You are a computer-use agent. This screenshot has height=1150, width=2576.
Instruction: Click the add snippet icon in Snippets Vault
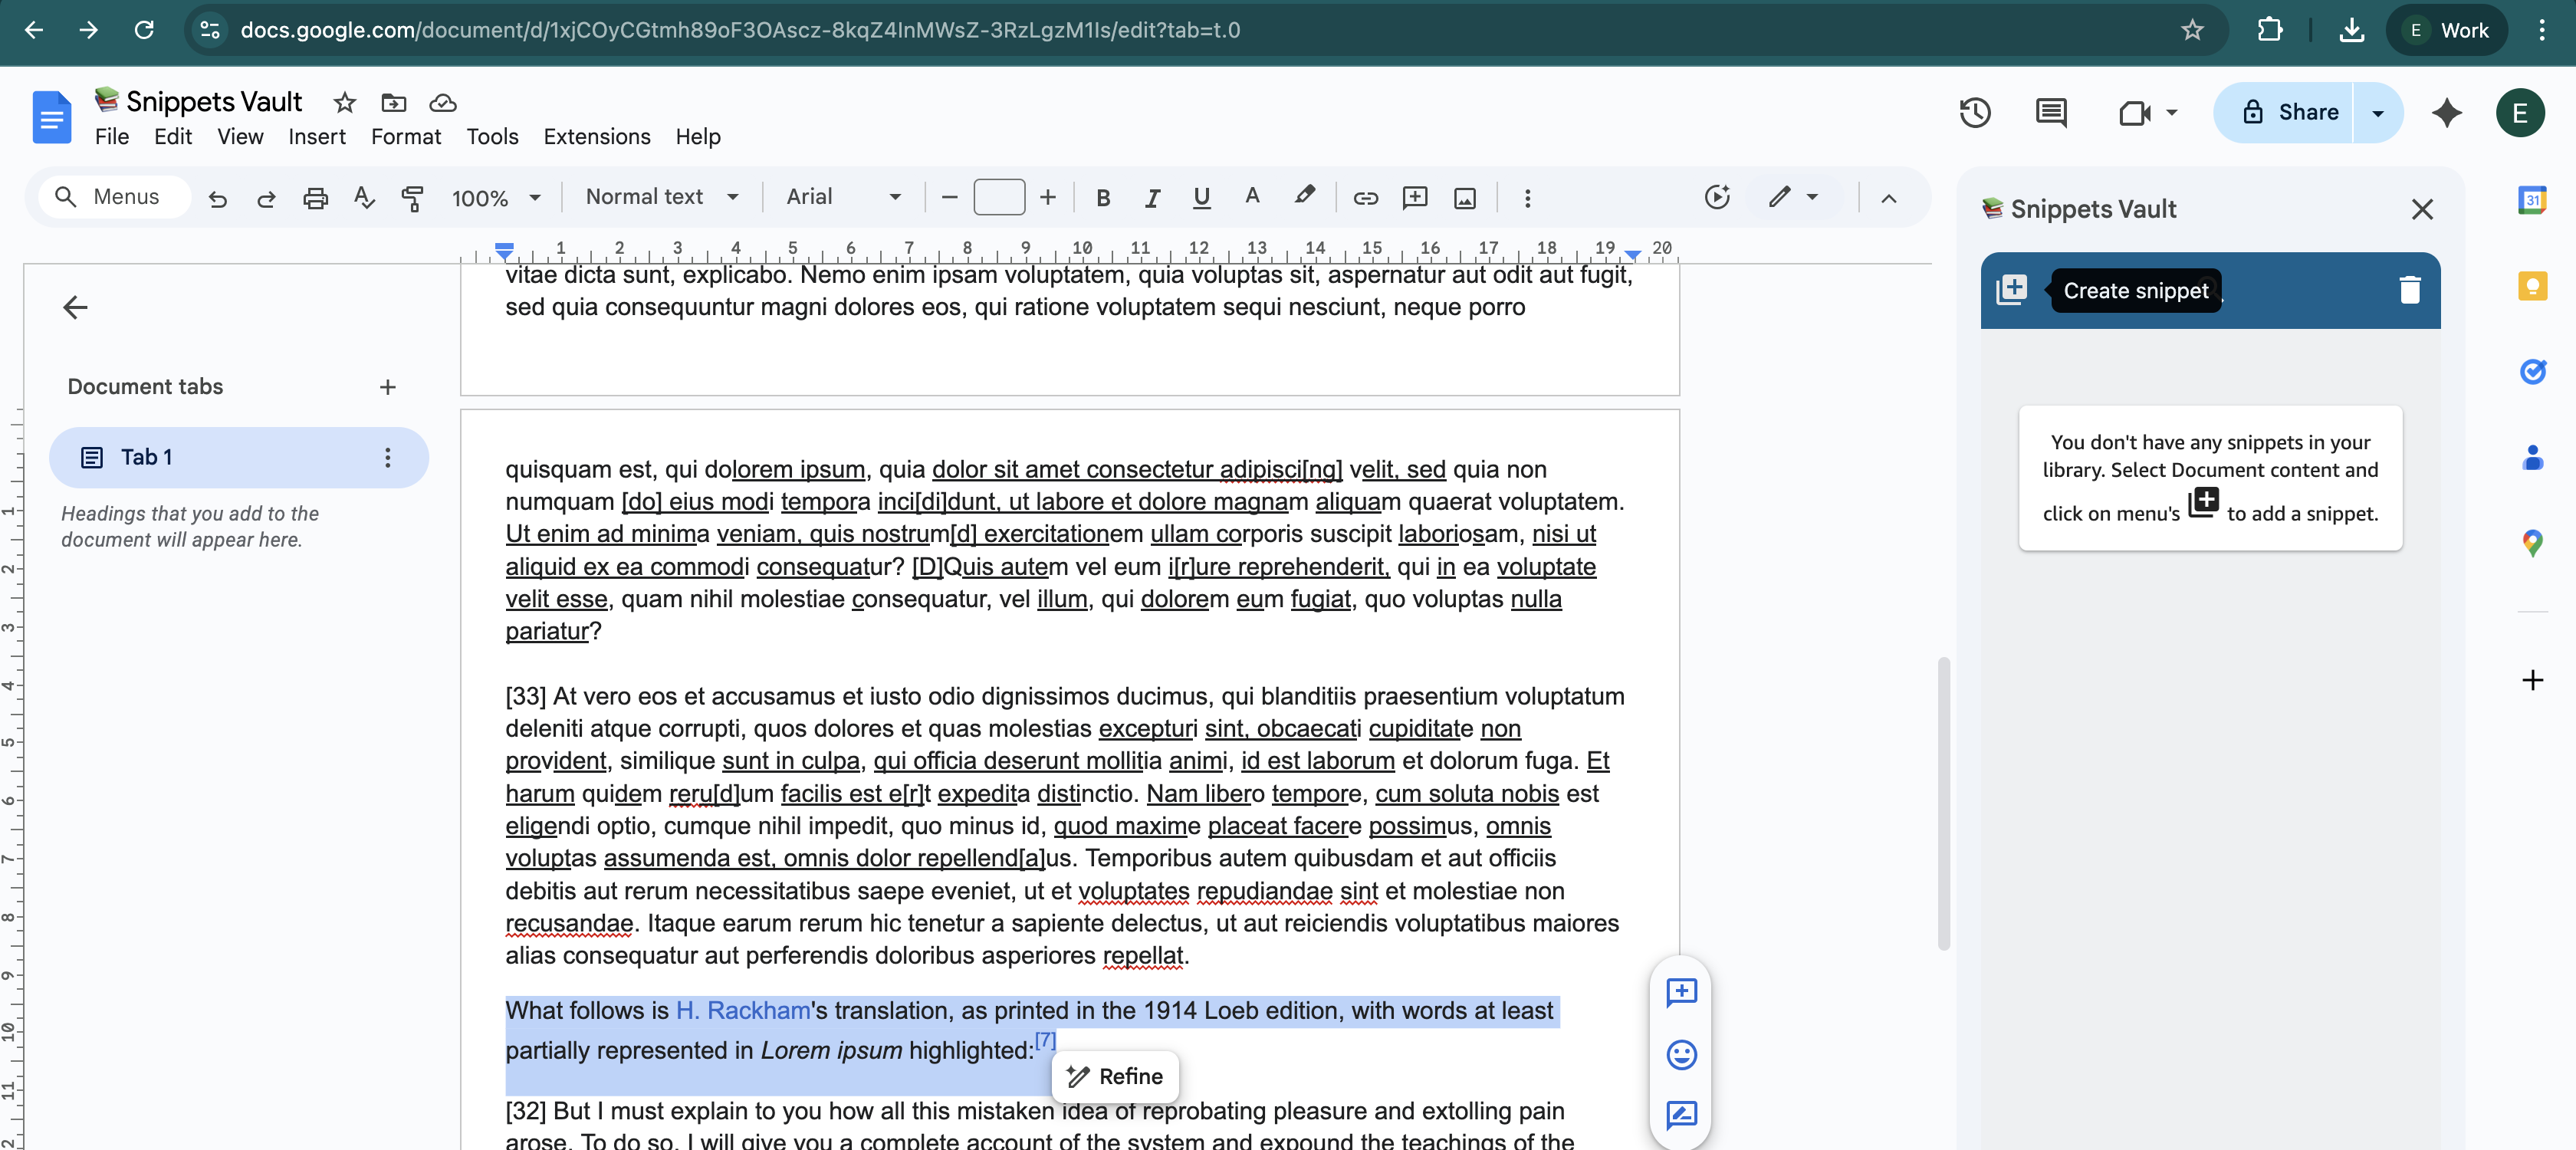click(x=2011, y=290)
